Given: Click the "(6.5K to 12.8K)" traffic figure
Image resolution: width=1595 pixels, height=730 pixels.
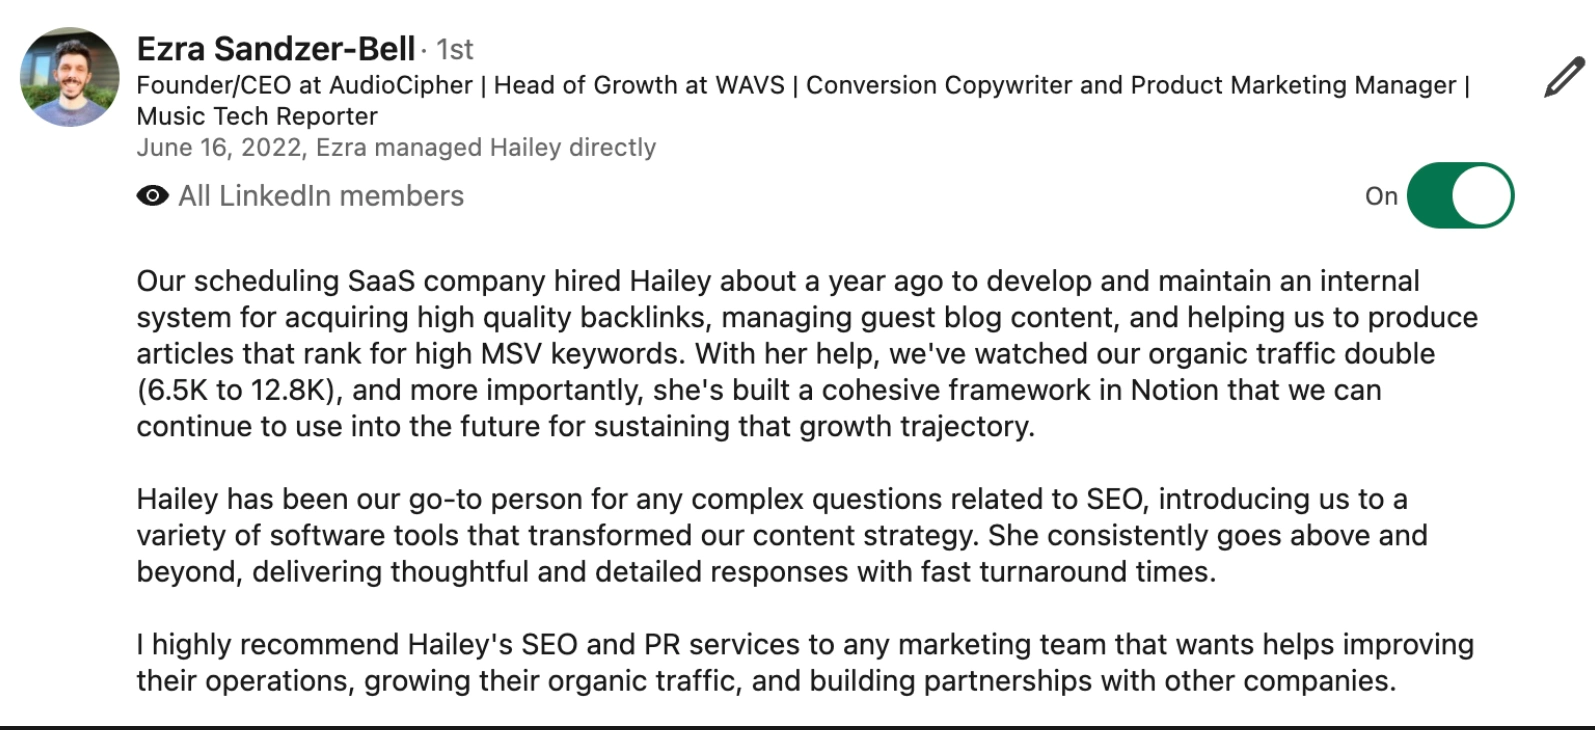Looking at the screenshot, I should click(237, 390).
